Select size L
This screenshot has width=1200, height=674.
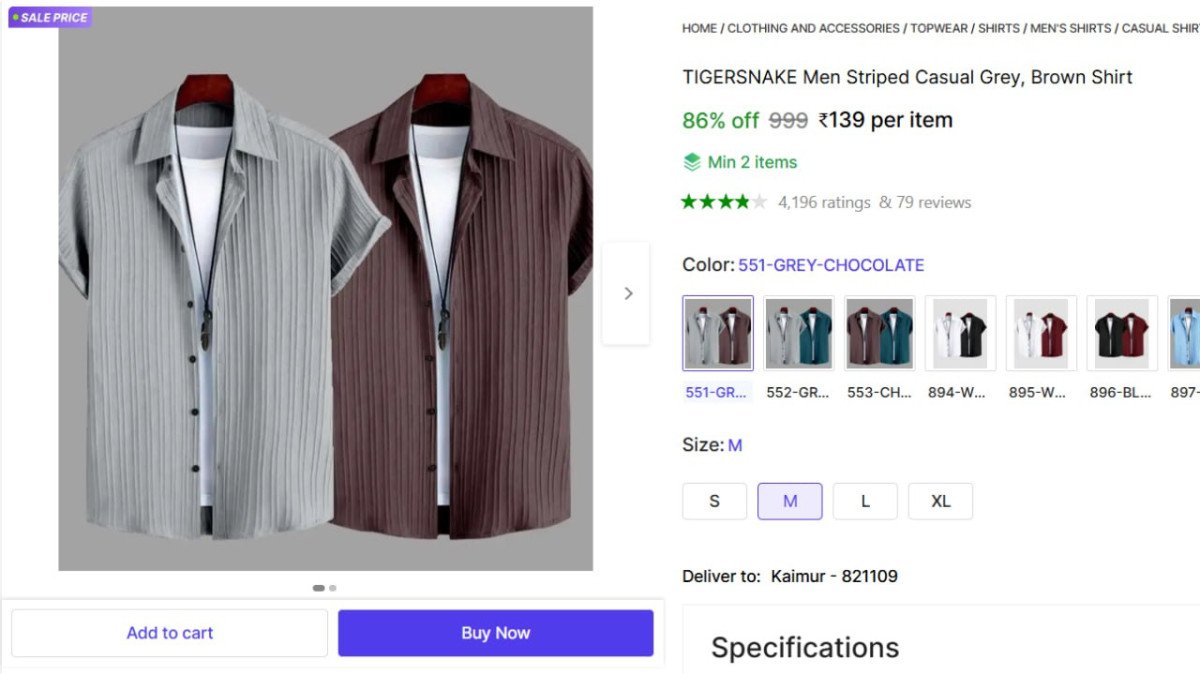point(864,500)
